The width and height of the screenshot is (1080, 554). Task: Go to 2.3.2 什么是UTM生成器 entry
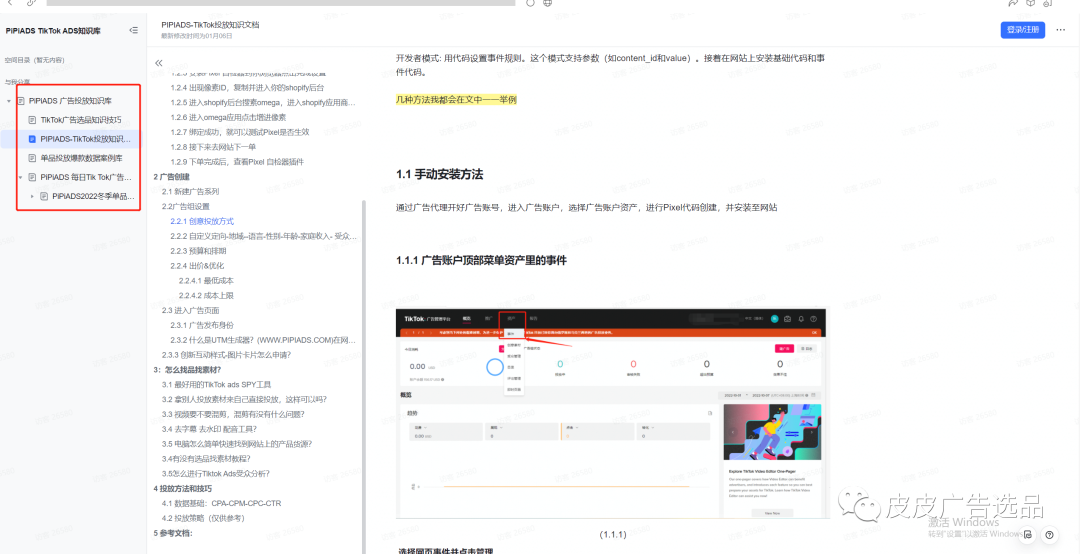coord(263,340)
